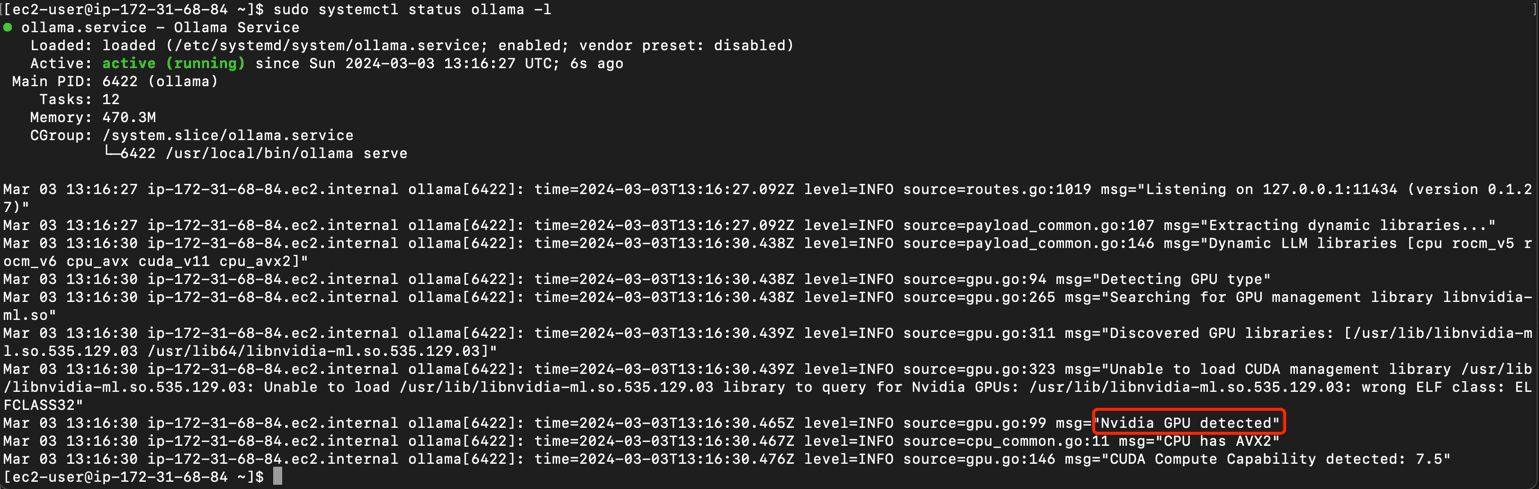
Task: Click the green status dot beside ollama.service
Action: point(8,28)
